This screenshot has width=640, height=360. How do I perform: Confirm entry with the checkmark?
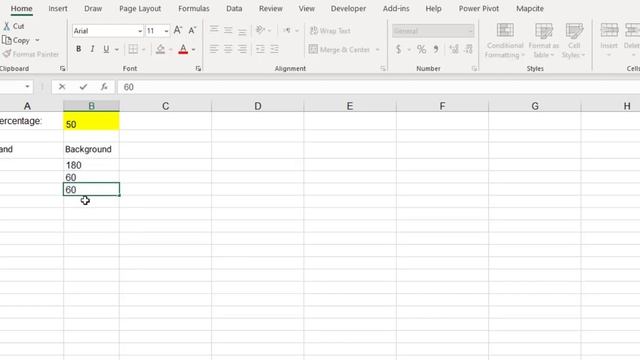pos(83,87)
